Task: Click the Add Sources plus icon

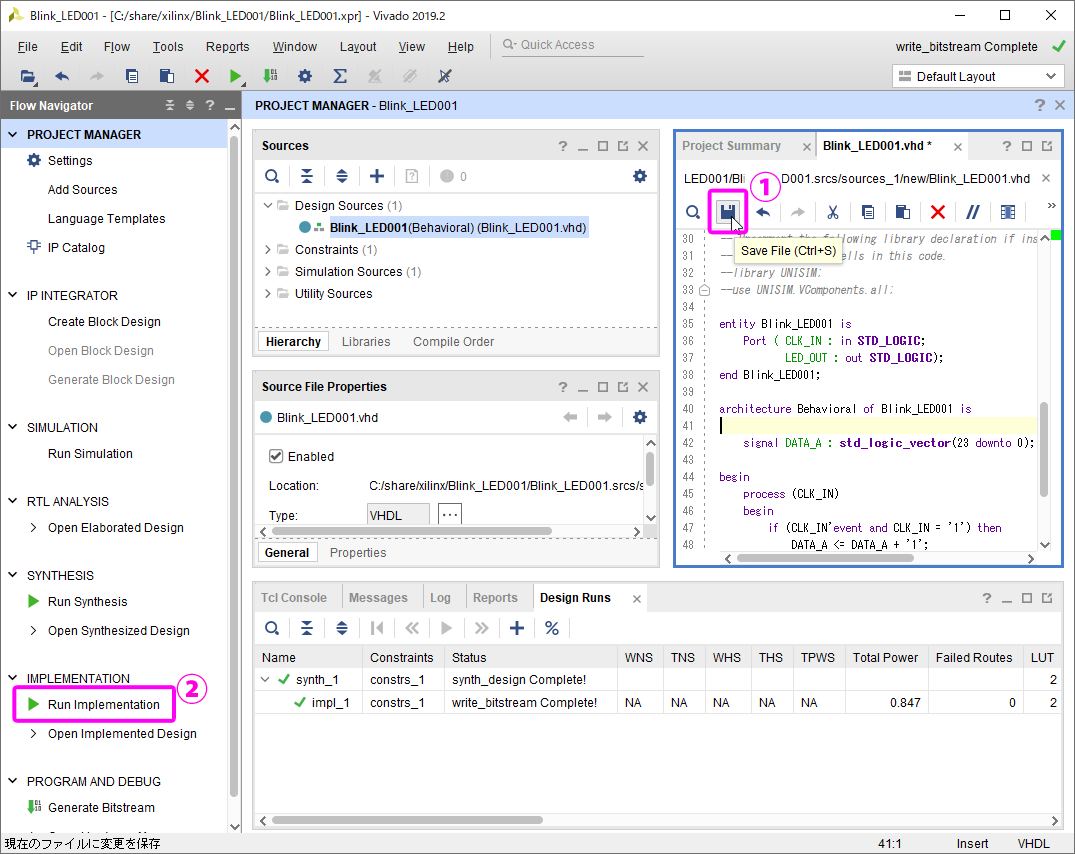Action: coord(377,176)
